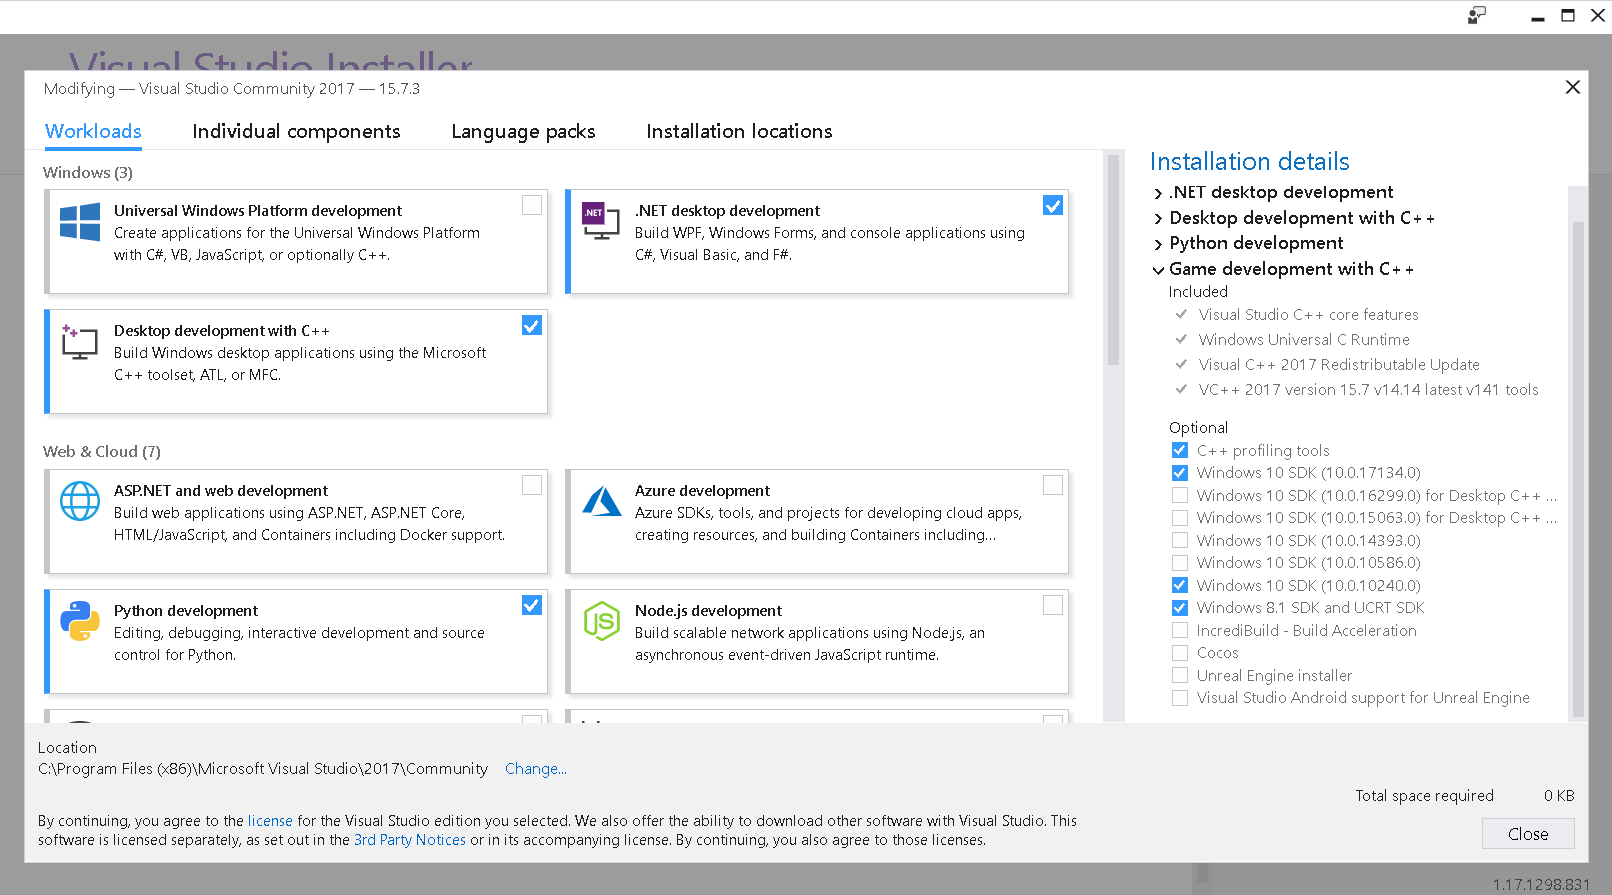
Task: Click the ASP.NET globe icon
Action: click(80, 501)
